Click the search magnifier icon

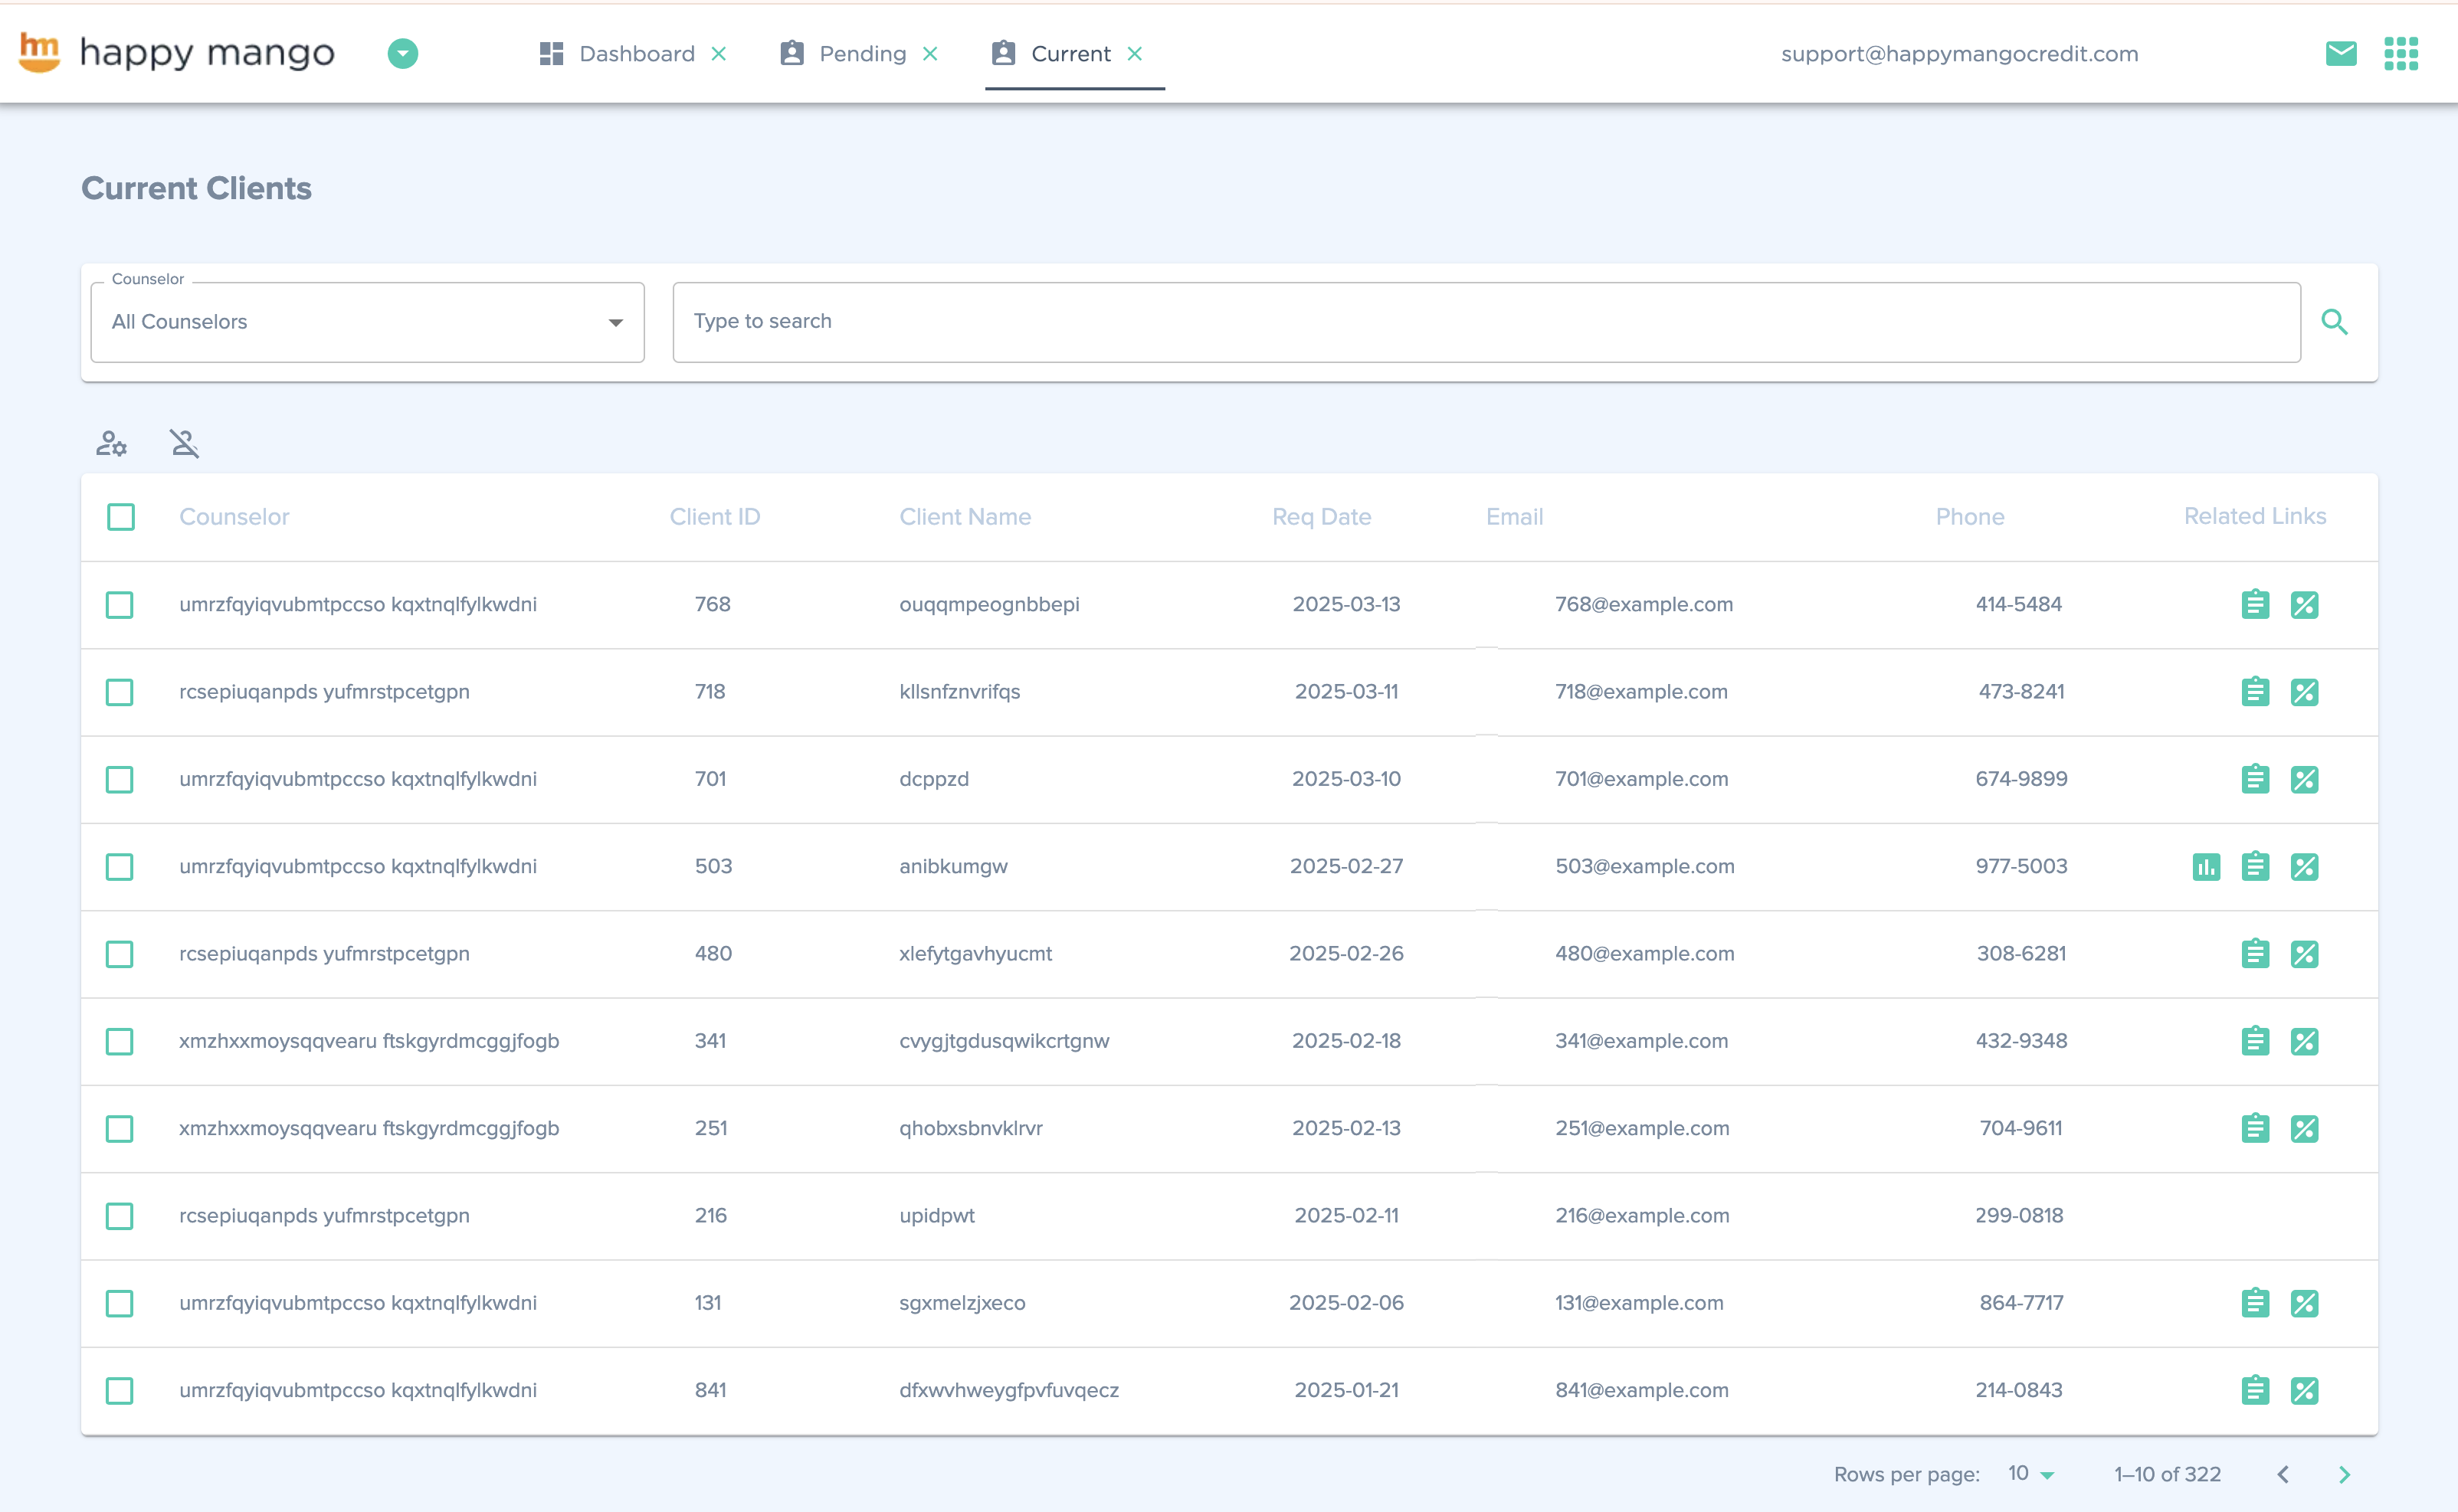pos(2334,322)
